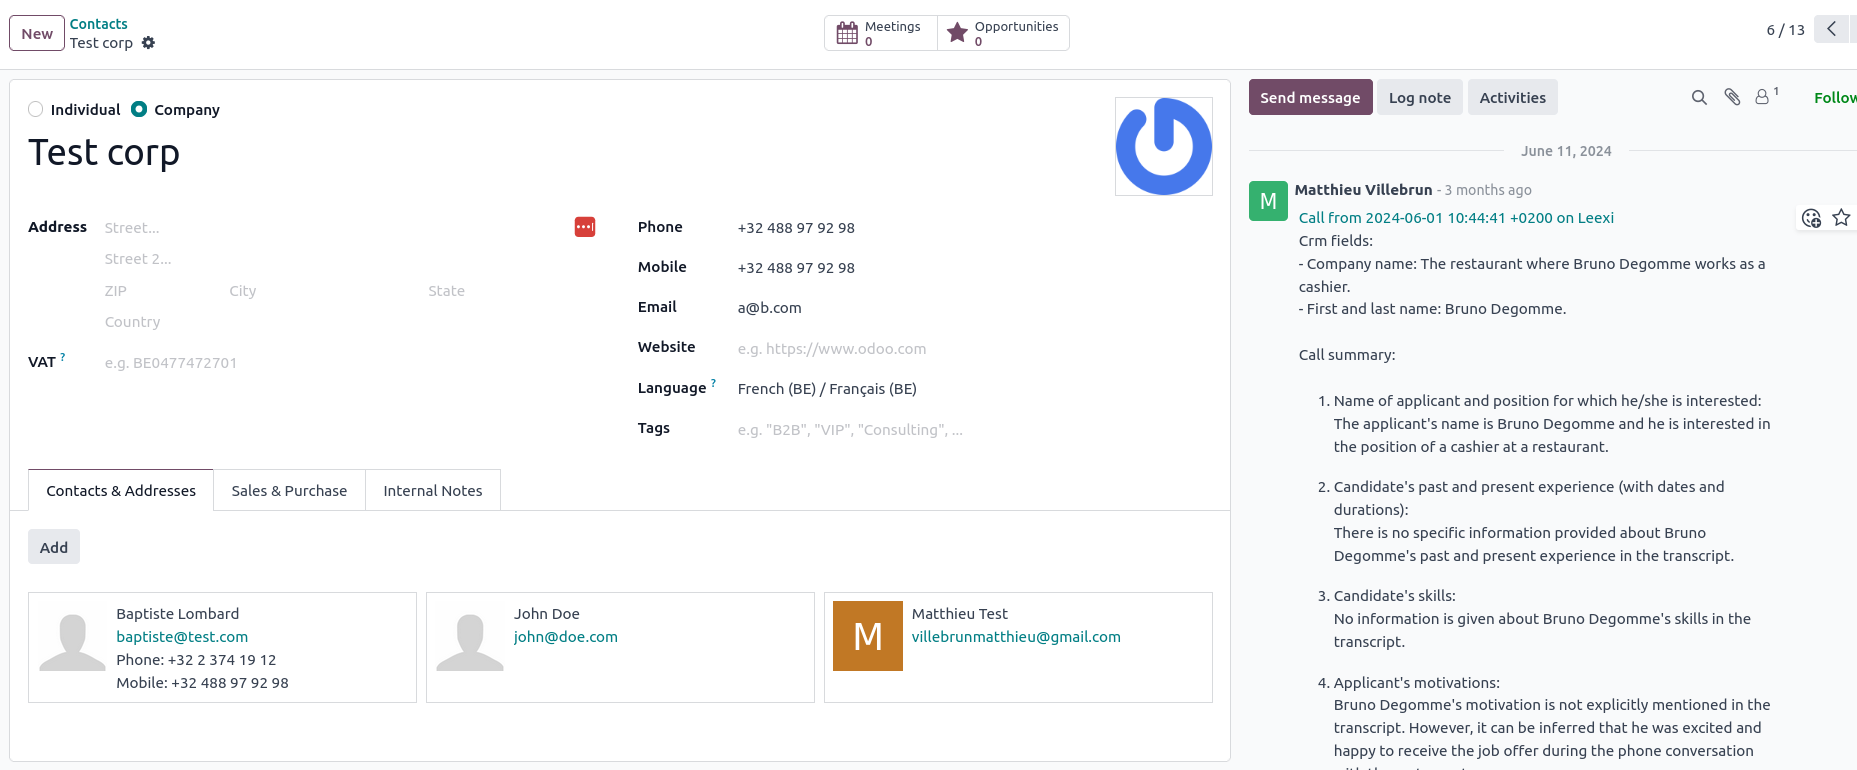Click the Log note button

point(1419,97)
